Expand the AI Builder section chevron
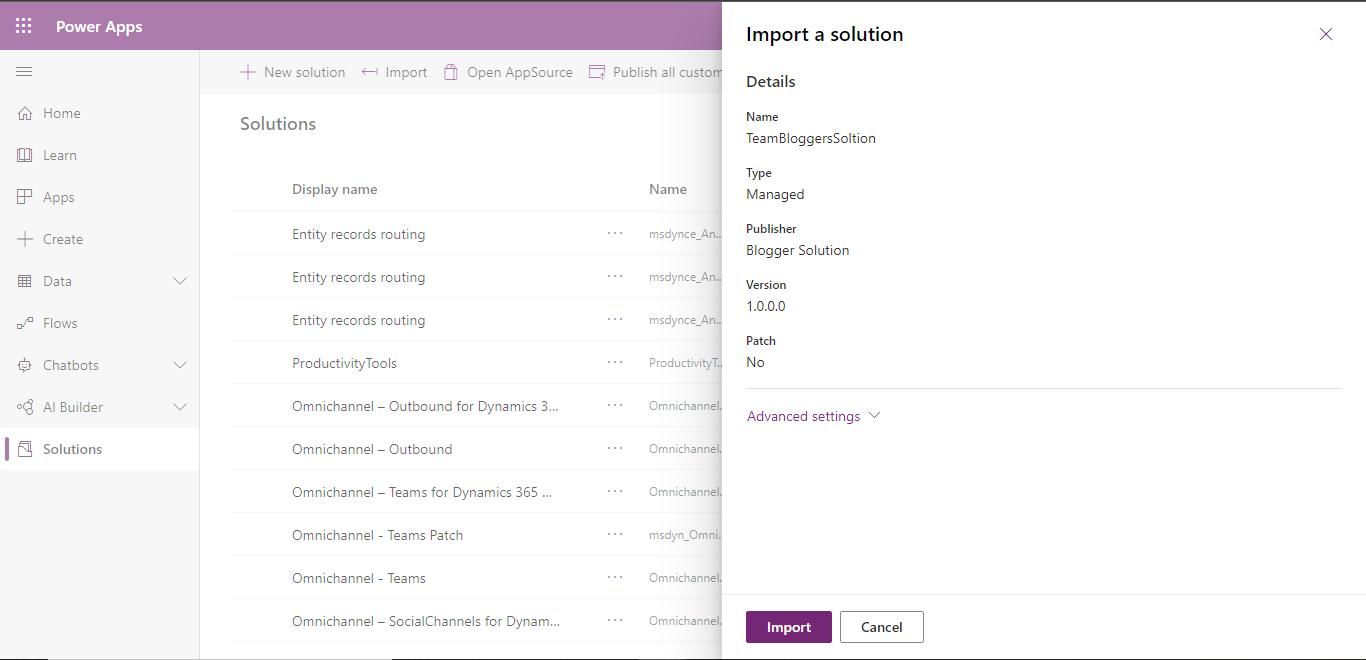Screen dimensions: 1366x660 click(180, 407)
